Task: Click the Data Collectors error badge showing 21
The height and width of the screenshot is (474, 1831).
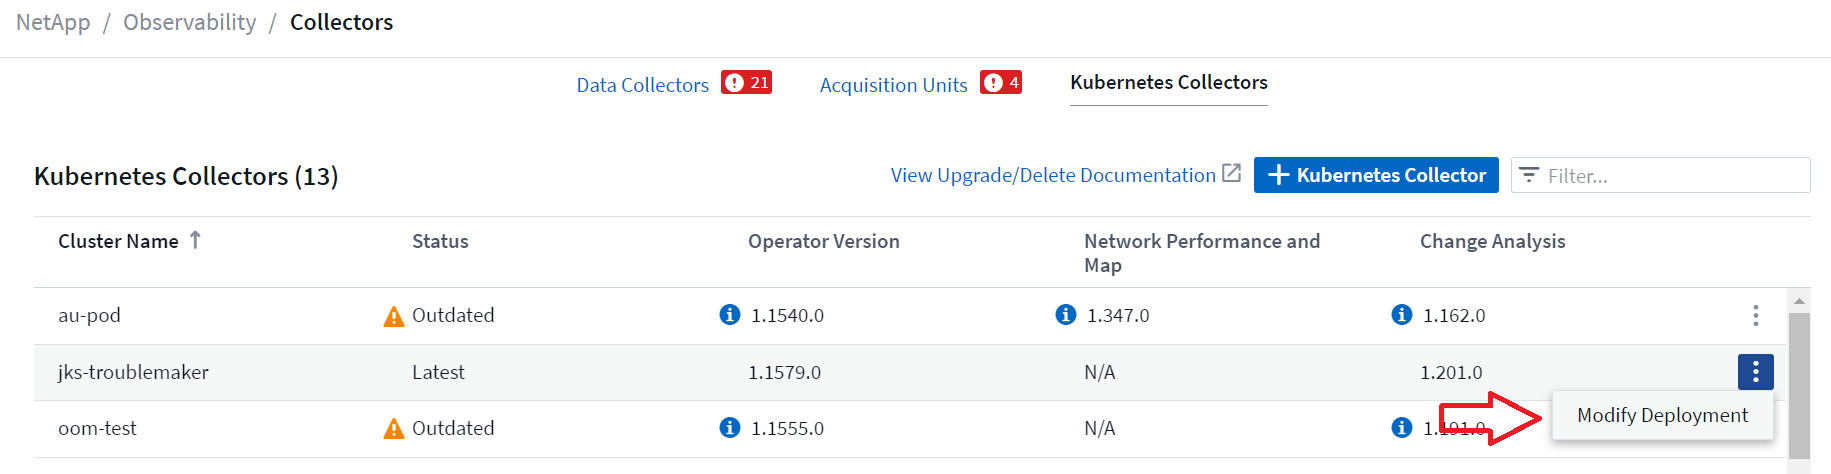Action: click(747, 83)
